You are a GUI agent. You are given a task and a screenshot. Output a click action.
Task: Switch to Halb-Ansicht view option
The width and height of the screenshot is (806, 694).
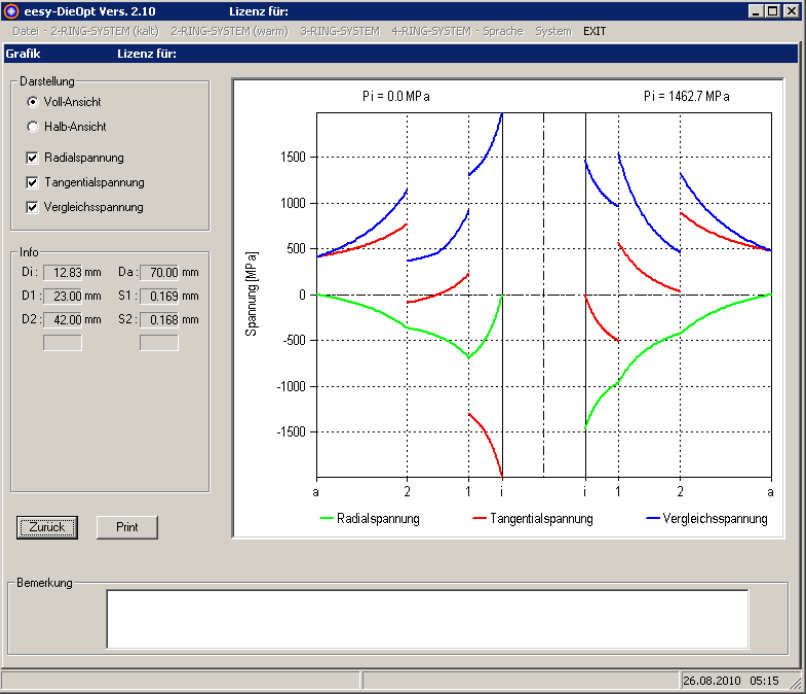pos(33,127)
